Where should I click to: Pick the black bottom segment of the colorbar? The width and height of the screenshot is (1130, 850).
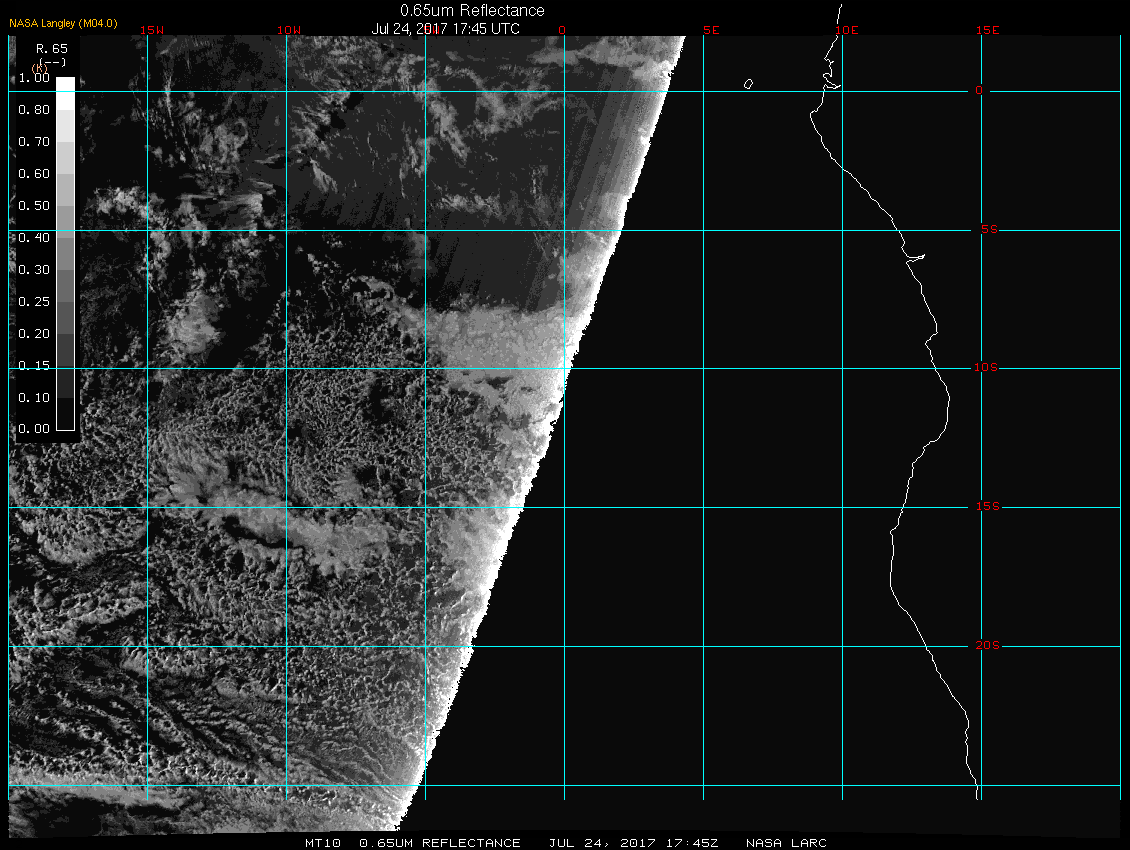click(66, 414)
